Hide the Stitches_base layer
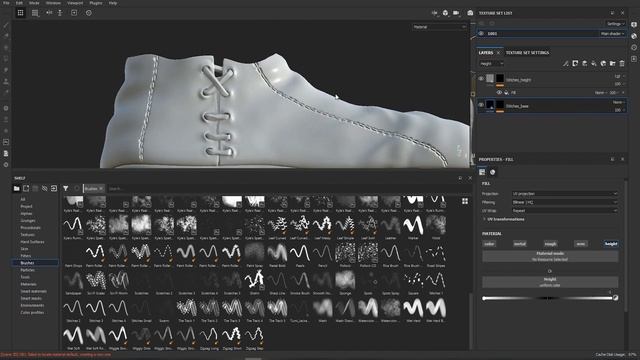This screenshot has width=640, height=360. [x=481, y=105]
